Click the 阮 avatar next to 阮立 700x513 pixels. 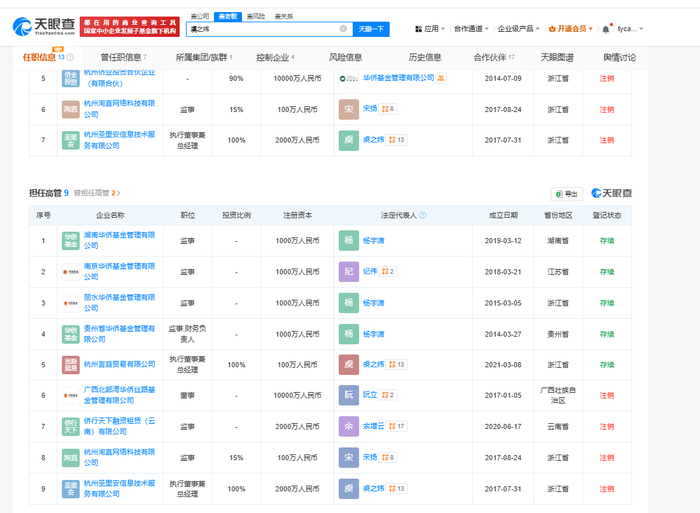pos(348,395)
